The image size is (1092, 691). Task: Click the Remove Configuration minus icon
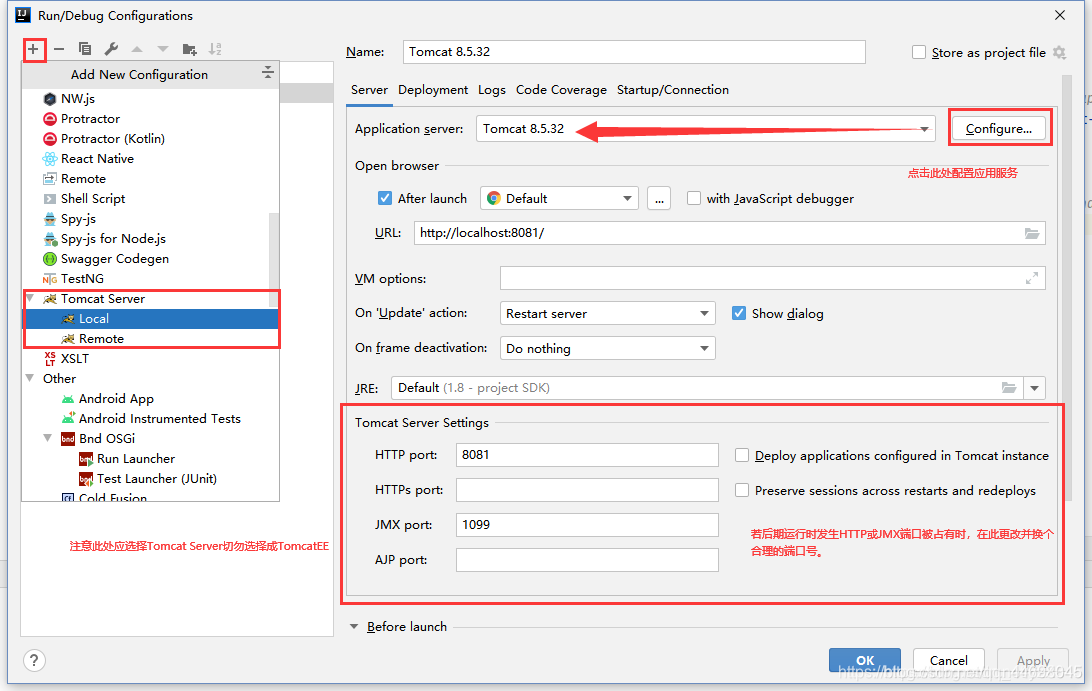[x=59, y=49]
